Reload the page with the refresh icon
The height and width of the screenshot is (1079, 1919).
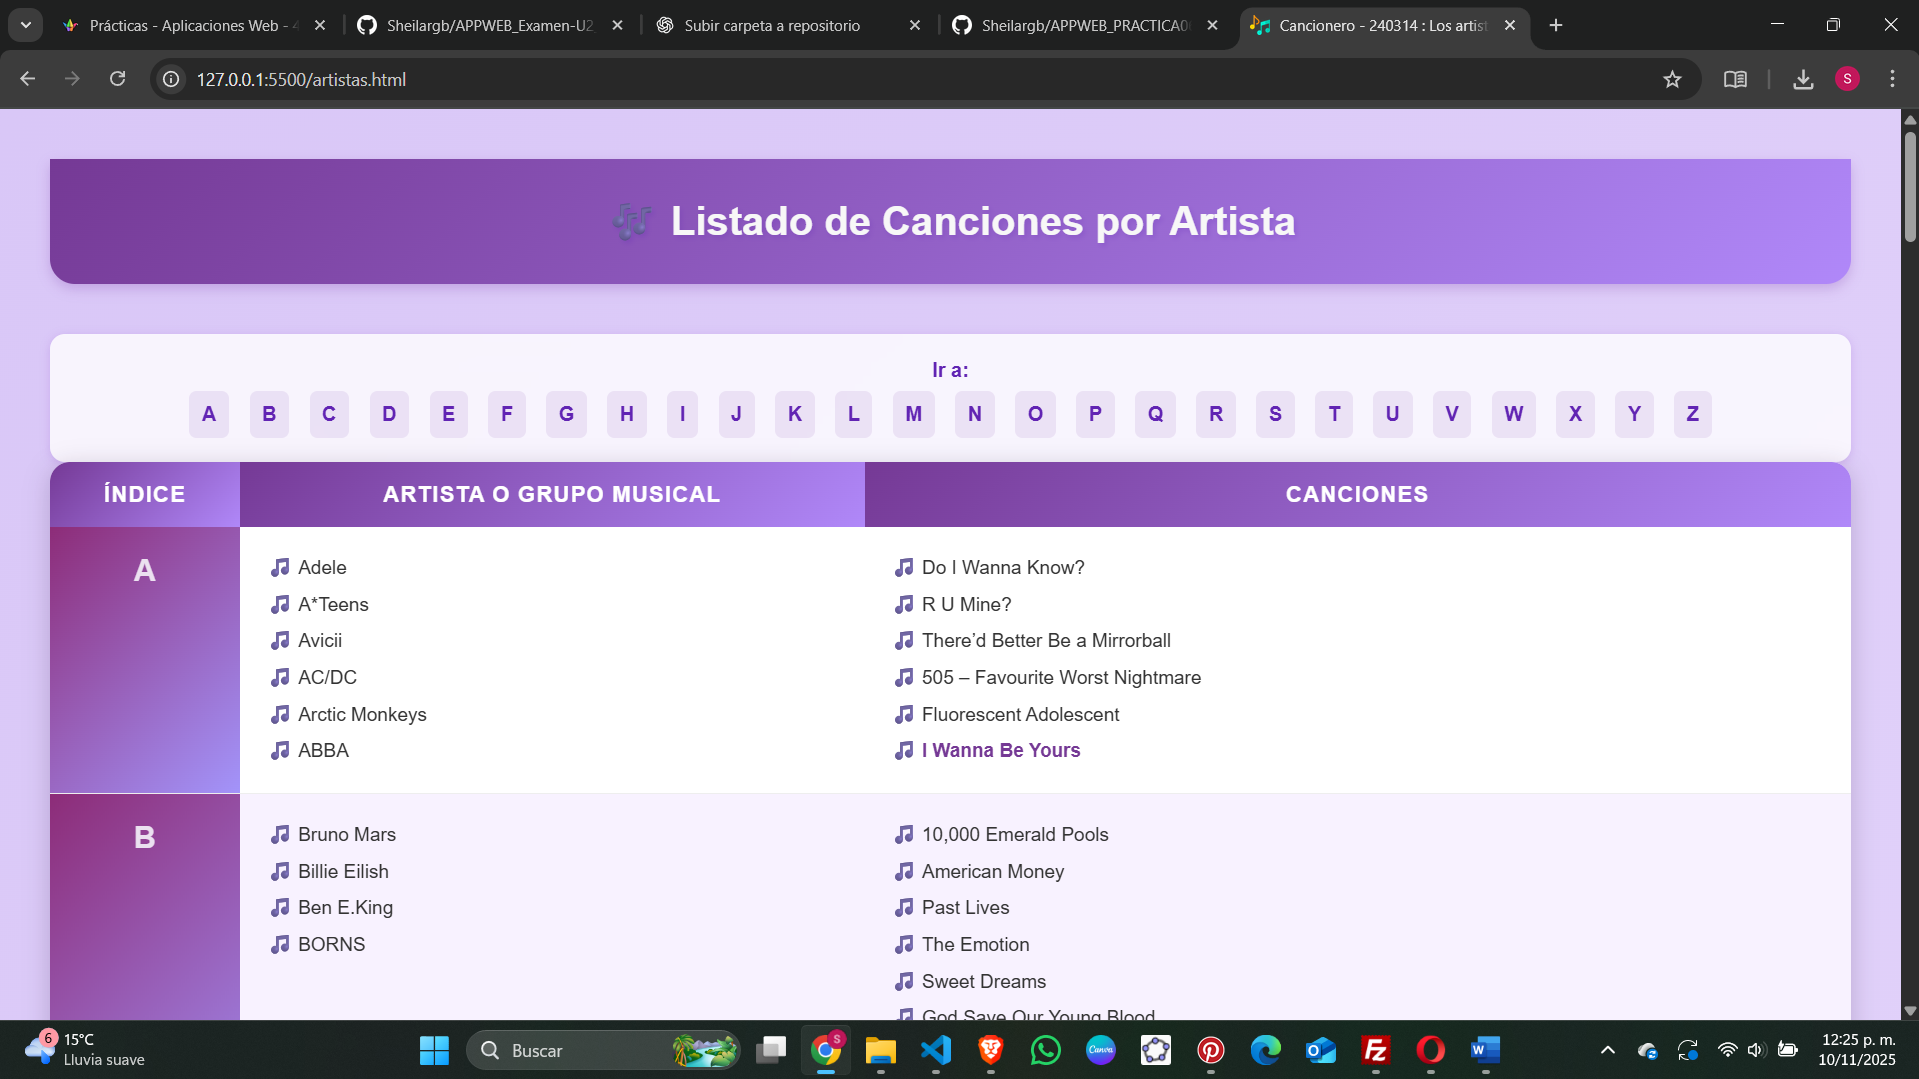117,79
